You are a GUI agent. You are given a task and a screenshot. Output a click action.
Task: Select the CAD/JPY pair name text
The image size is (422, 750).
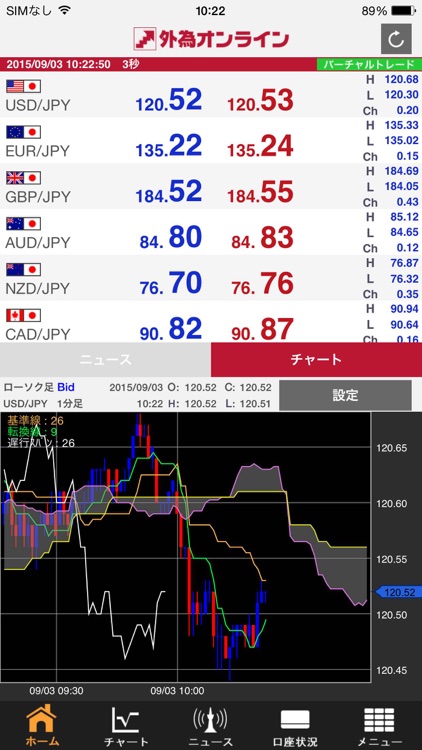(38, 333)
